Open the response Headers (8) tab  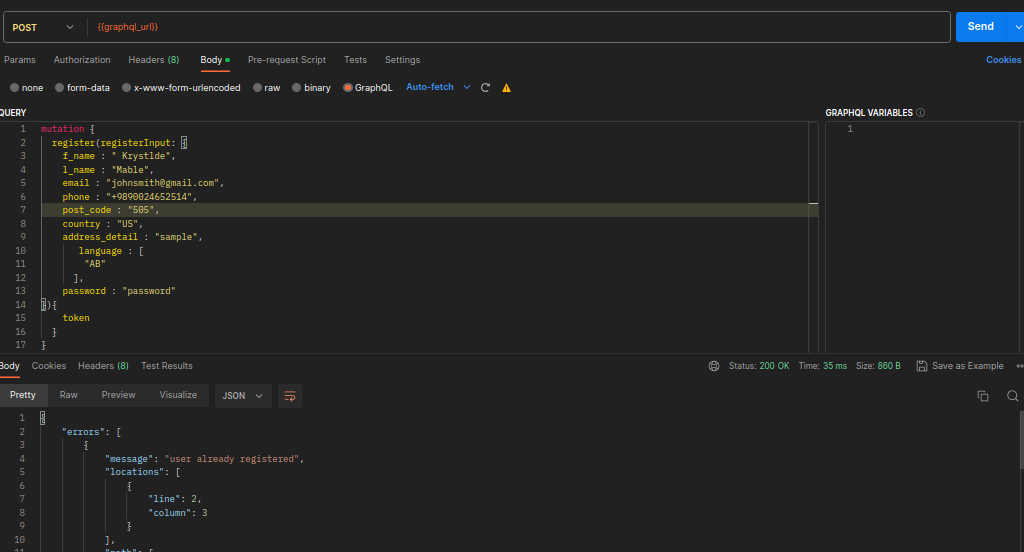pyautogui.click(x=103, y=366)
